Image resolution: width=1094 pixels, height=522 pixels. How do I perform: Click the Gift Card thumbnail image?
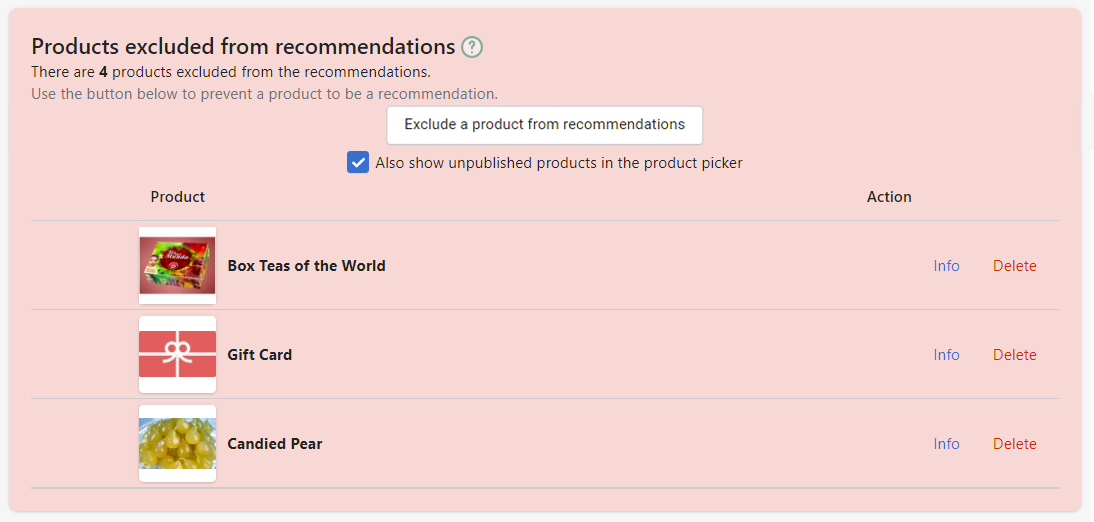[177, 354]
